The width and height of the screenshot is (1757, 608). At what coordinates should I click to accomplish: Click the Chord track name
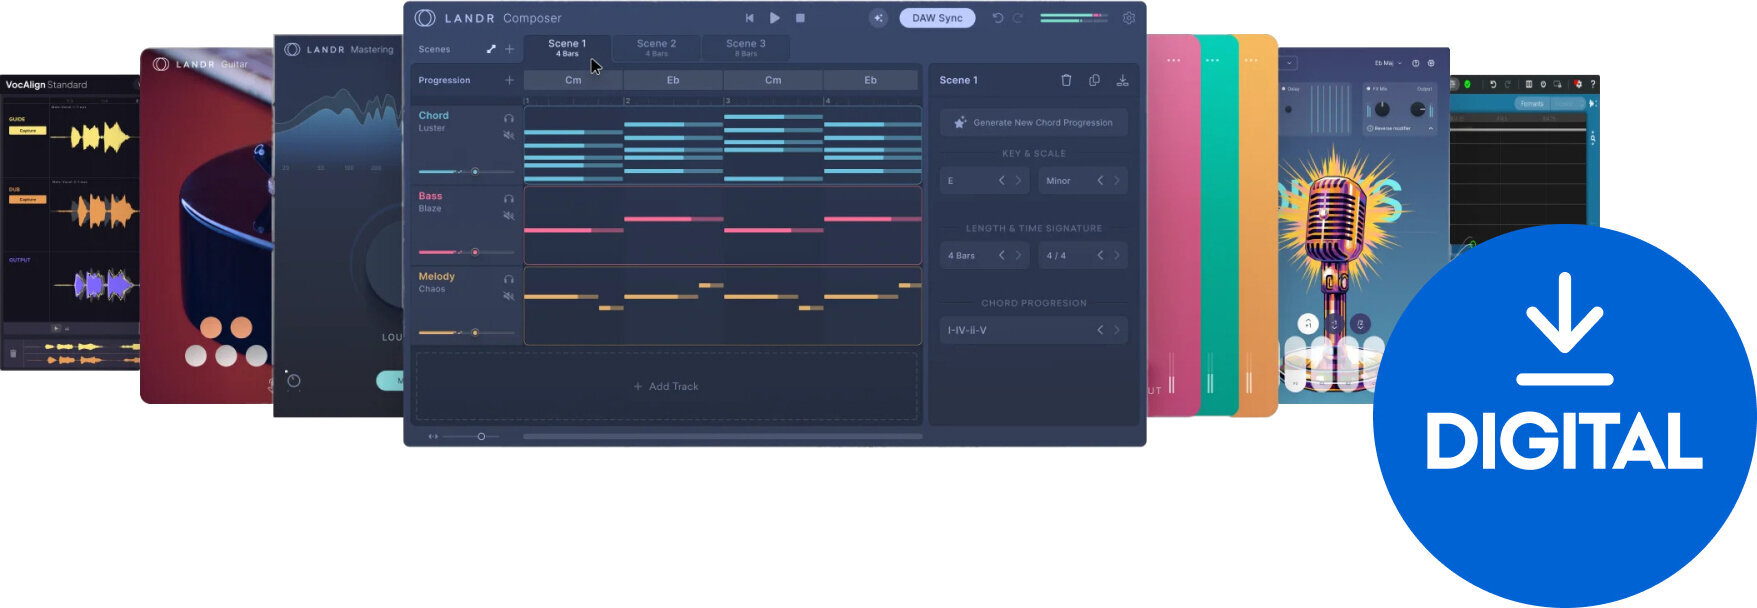pos(433,116)
